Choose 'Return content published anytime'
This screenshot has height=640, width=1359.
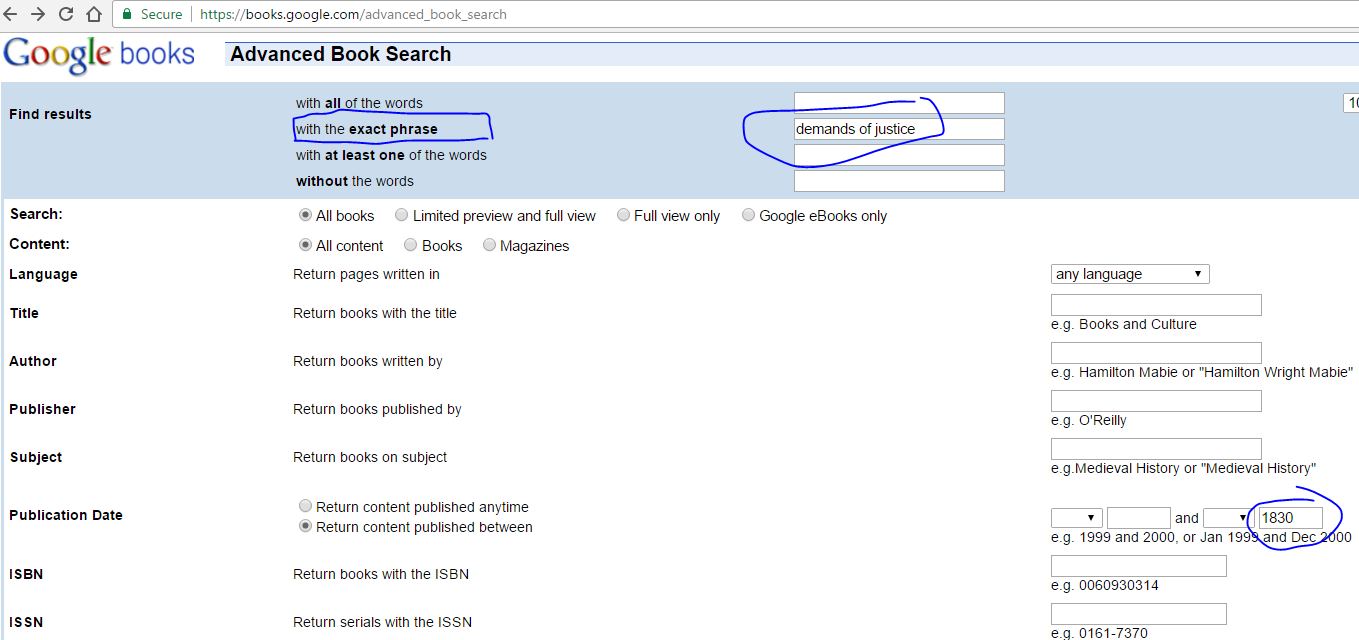[306, 506]
